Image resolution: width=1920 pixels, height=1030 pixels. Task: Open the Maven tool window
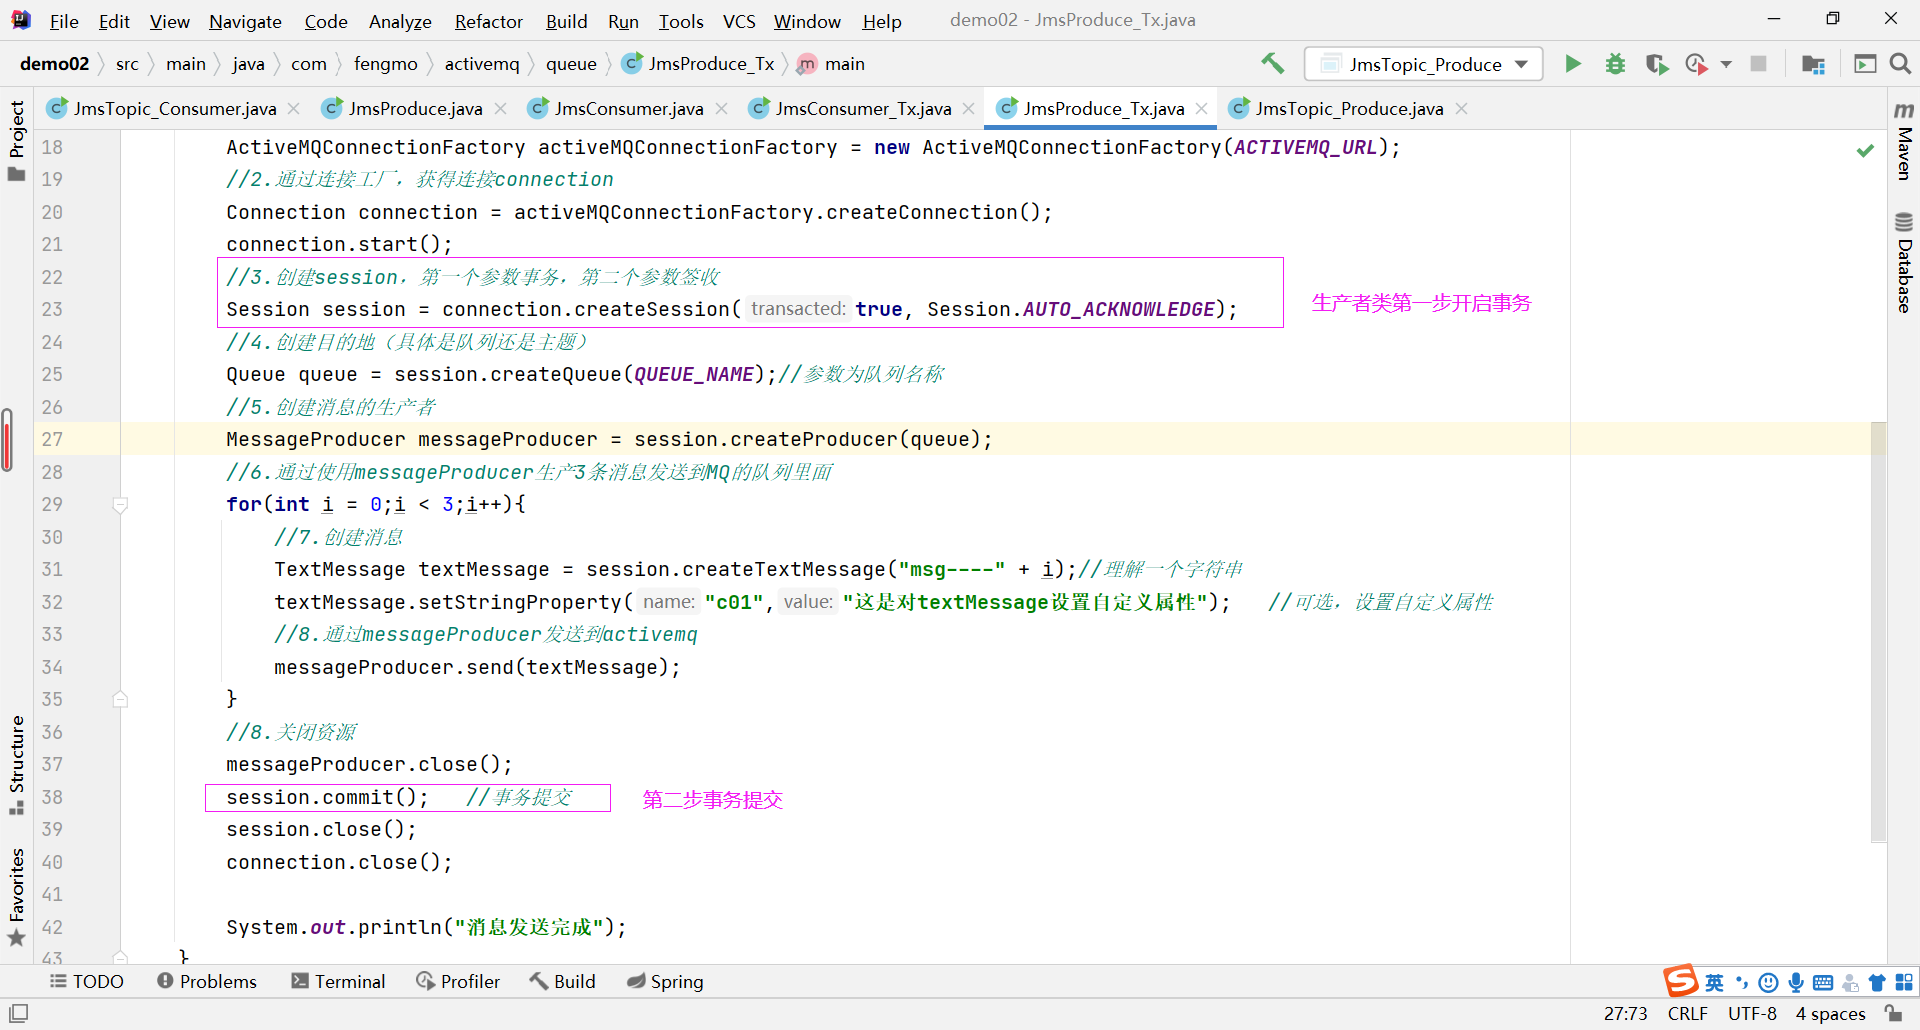click(x=1904, y=140)
